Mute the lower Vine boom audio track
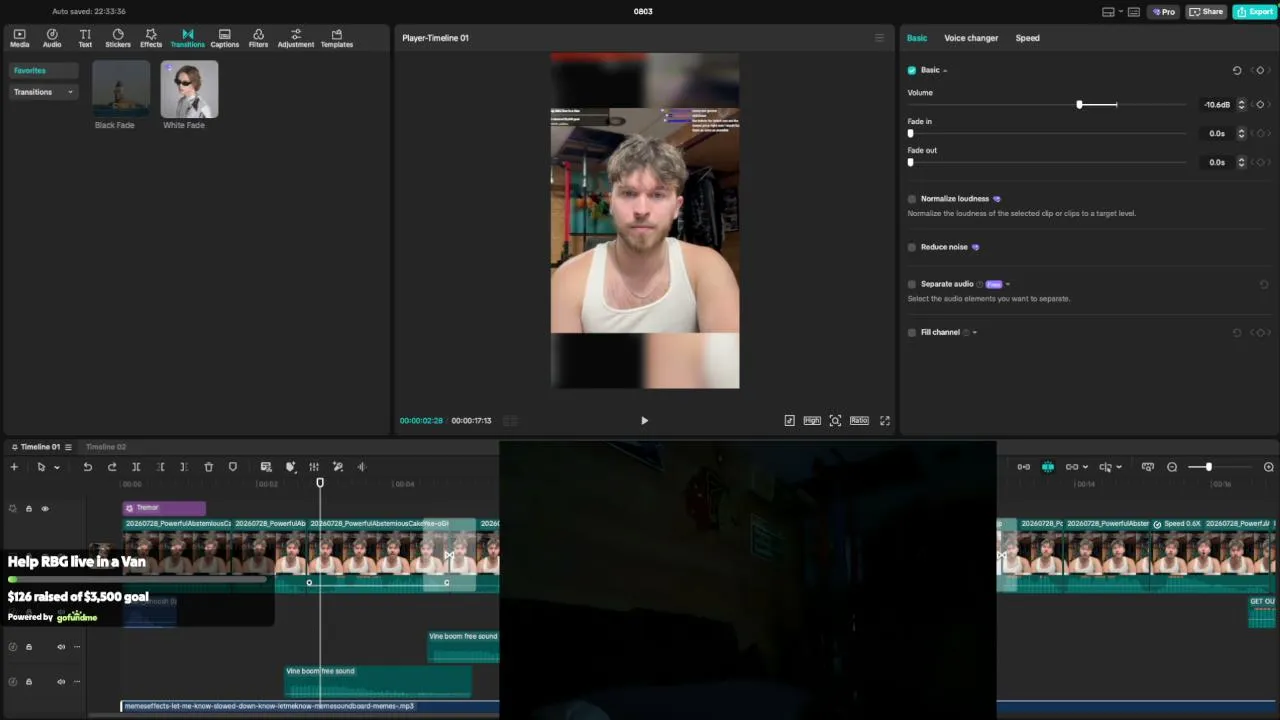 click(61, 682)
